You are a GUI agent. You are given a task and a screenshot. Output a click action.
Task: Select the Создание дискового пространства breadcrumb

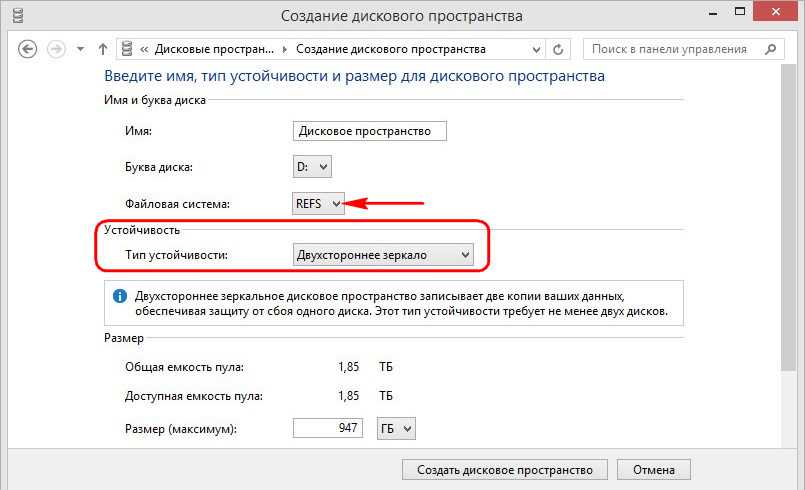(x=391, y=49)
